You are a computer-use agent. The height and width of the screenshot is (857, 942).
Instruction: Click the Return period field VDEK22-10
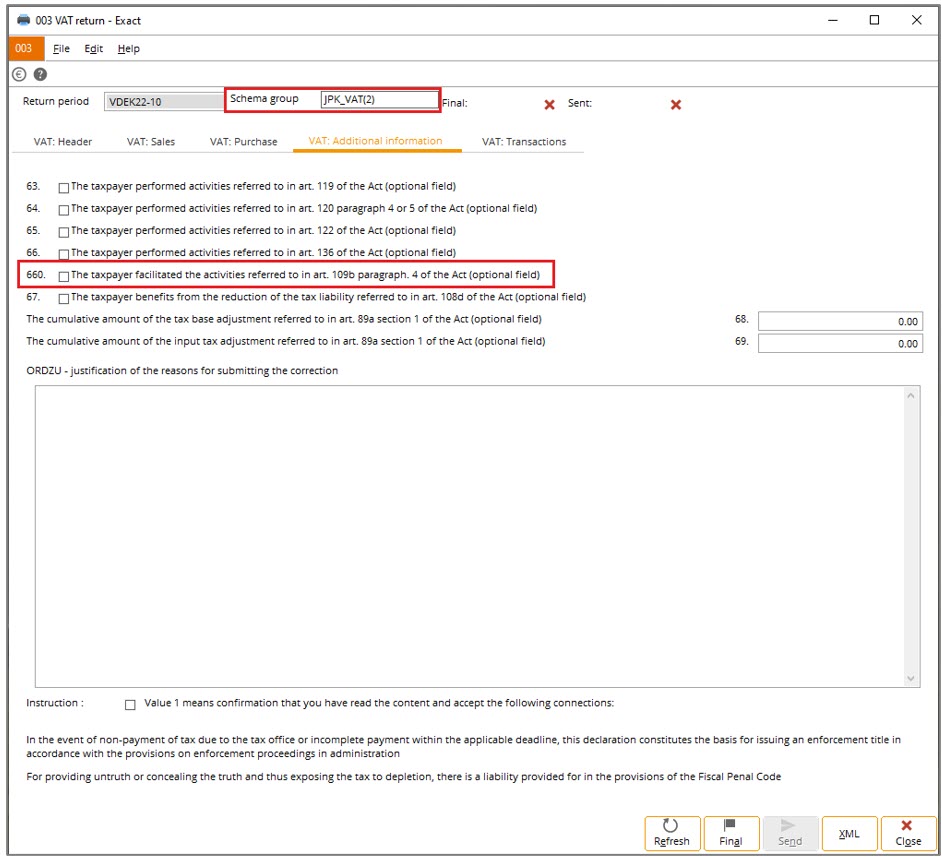tap(164, 101)
